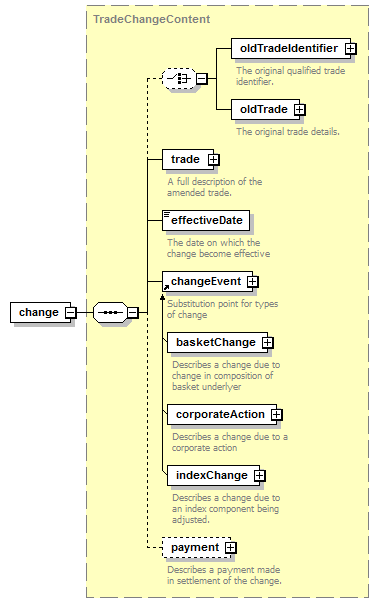This screenshot has height=603, width=379.
Task: Expand the indexChange plus box
Action: coord(259,475)
